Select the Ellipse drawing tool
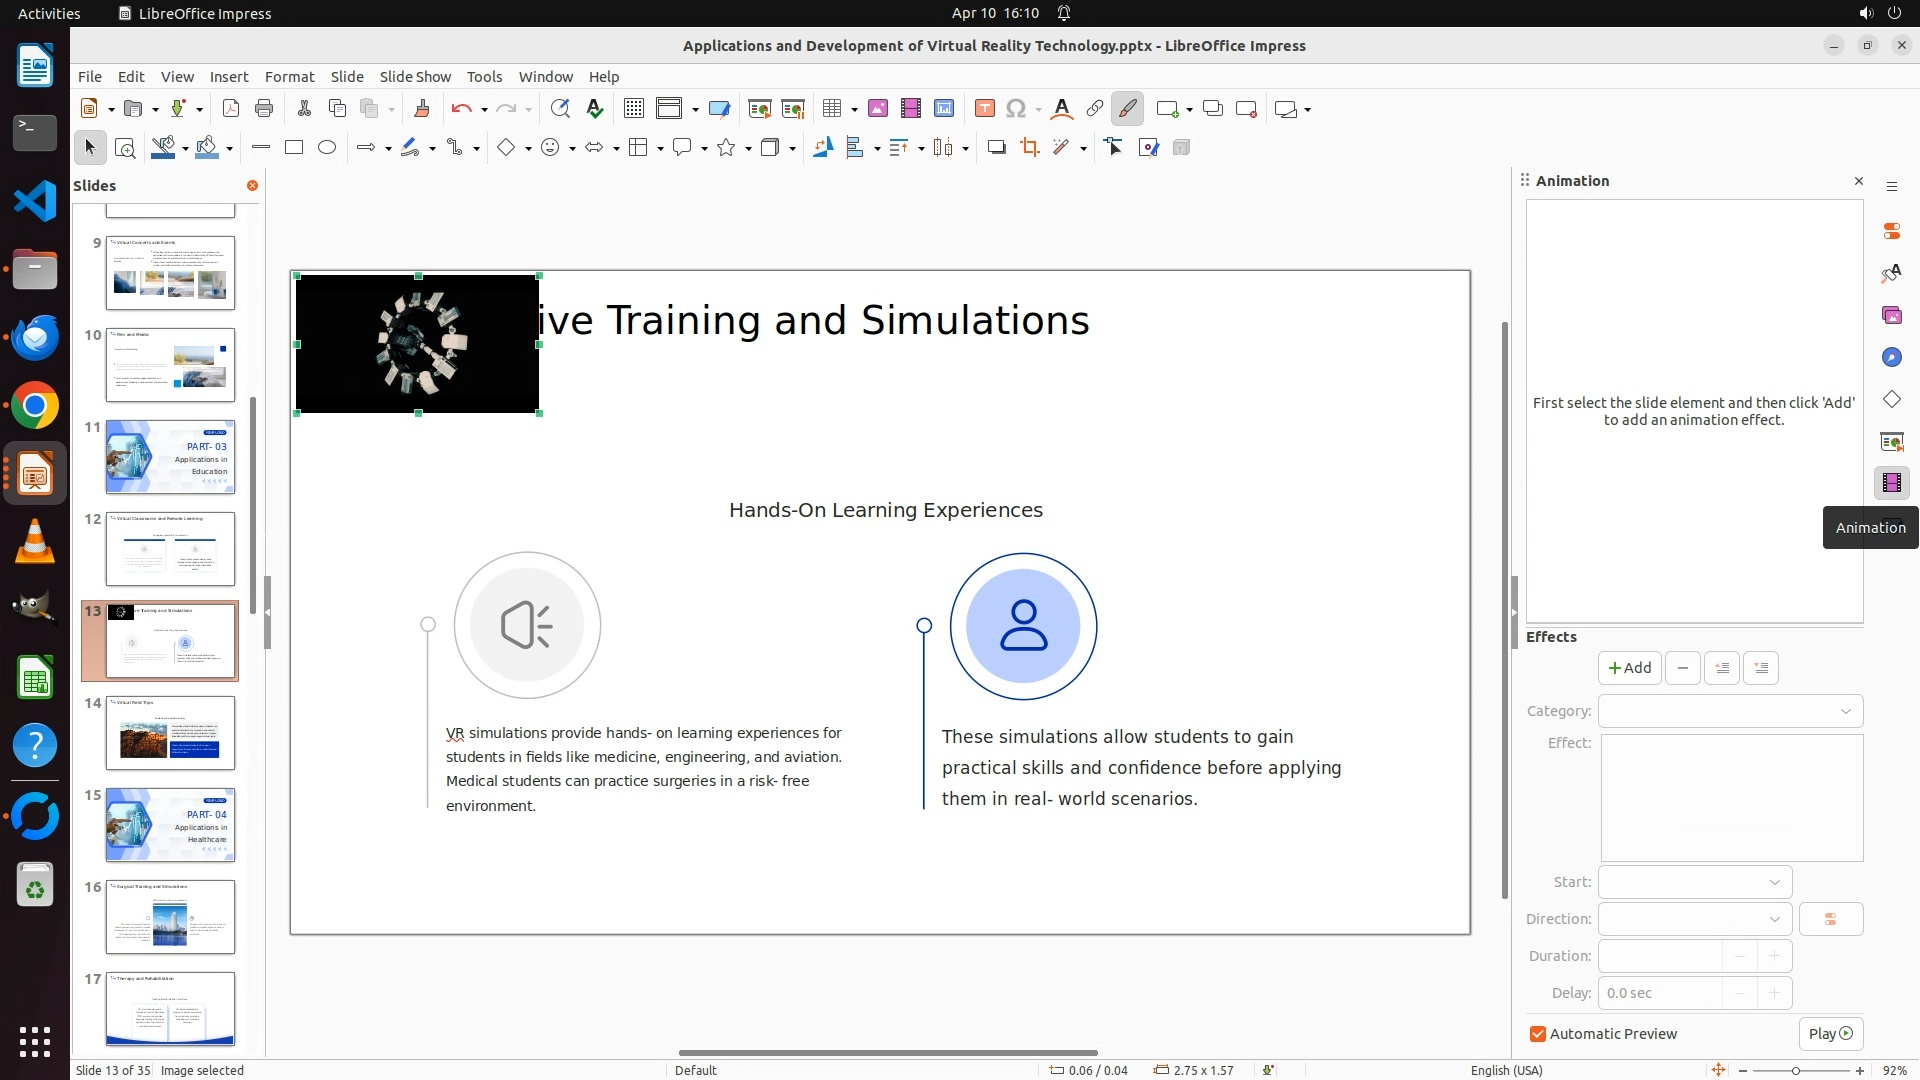This screenshot has width=1920, height=1080. coord(327,148)
